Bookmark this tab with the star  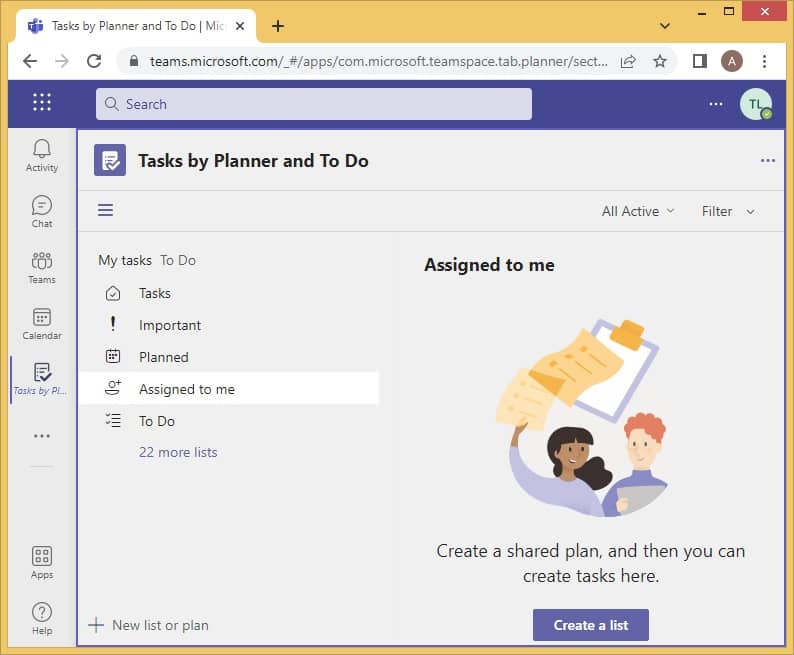659,61
